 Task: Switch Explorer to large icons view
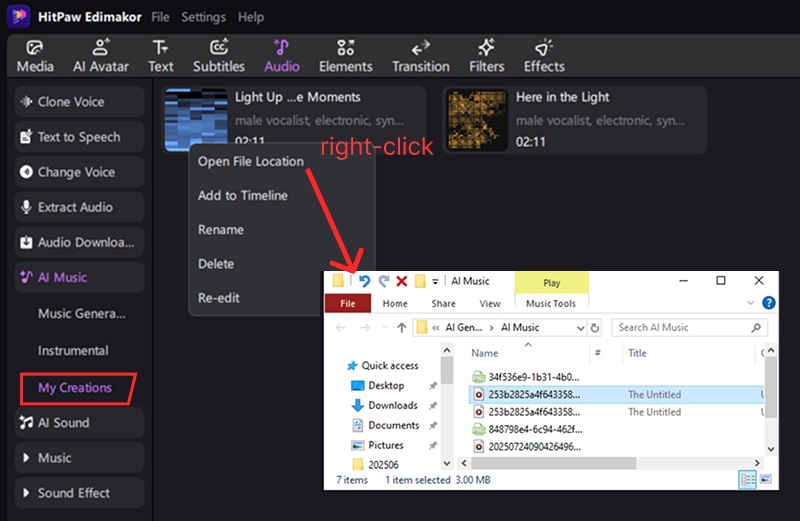click(766, 479)
